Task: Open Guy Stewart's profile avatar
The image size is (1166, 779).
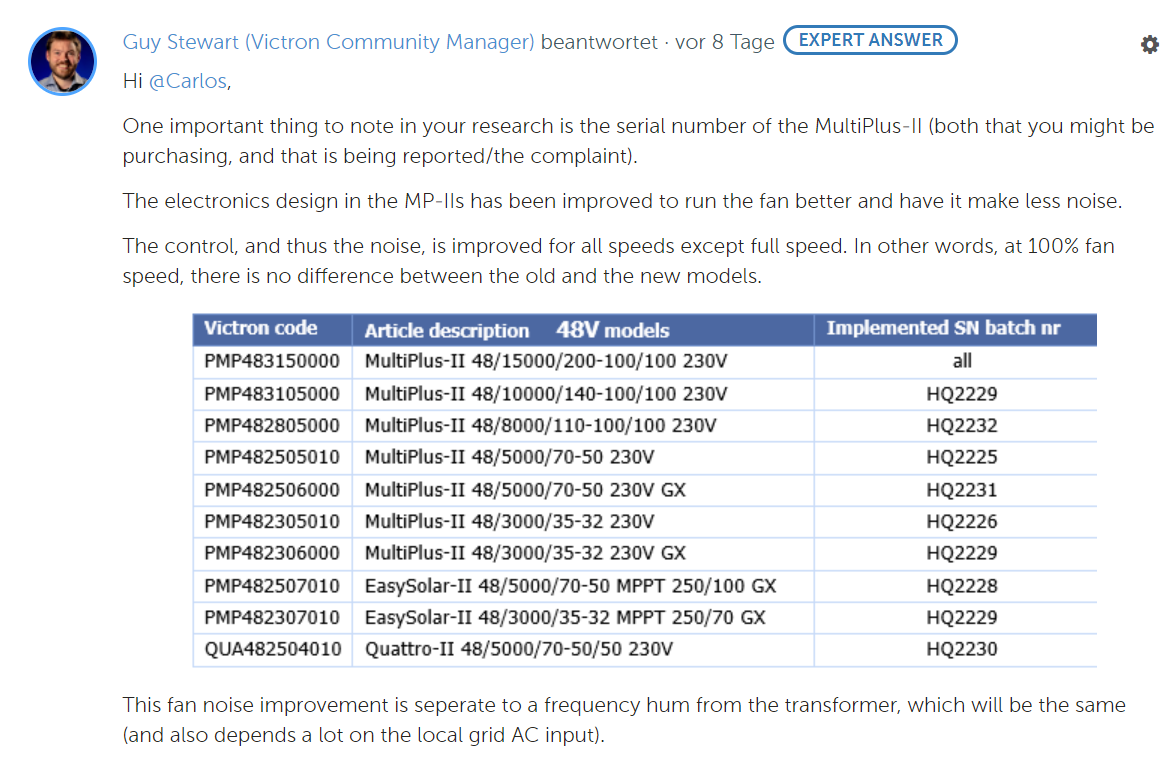Action: coord(62,62)
